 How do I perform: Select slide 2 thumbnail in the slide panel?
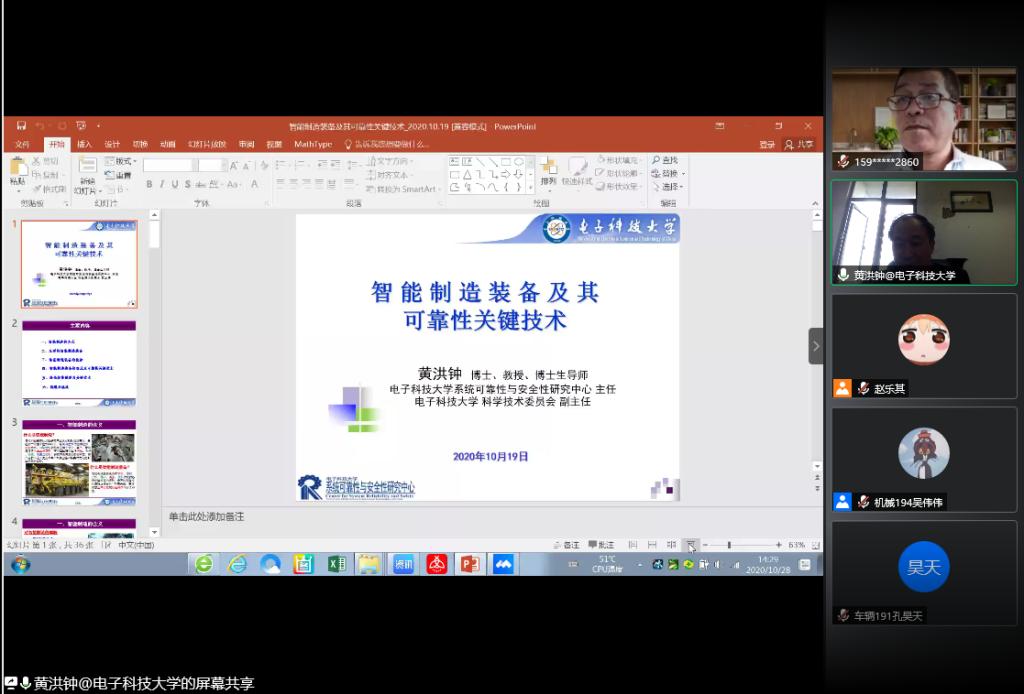[x=79, y=362]
